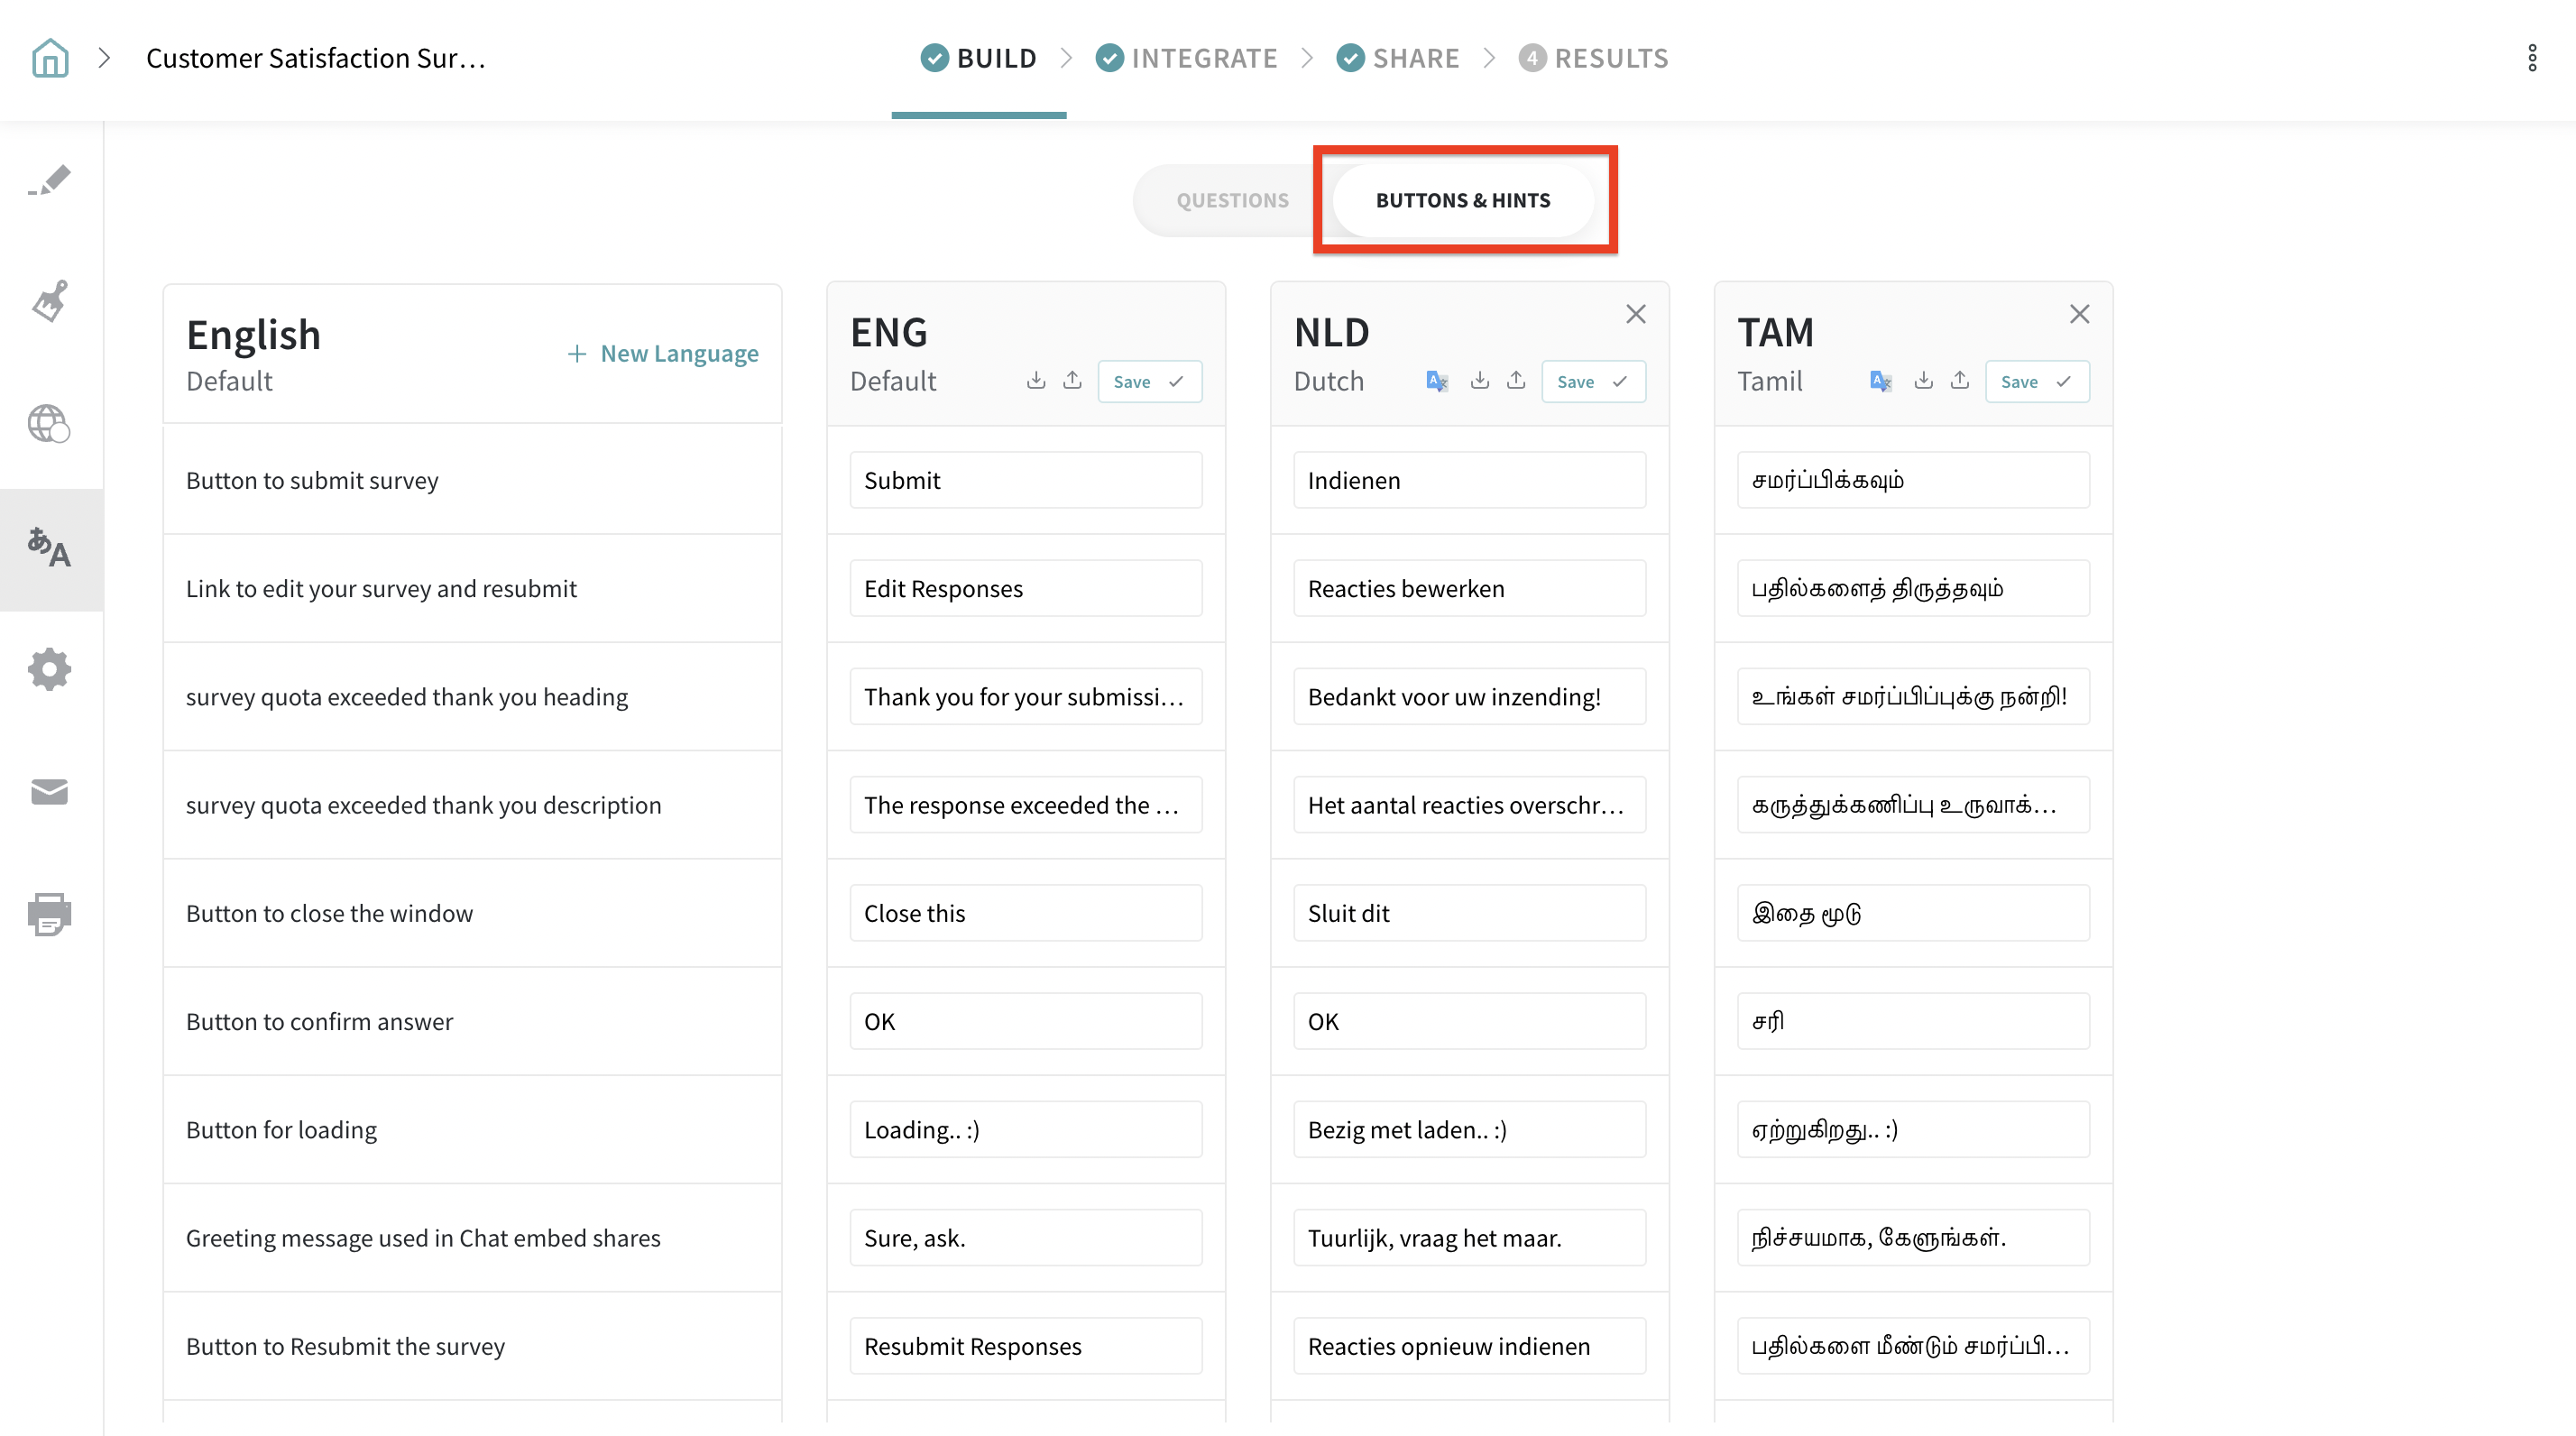The width and height of the screenshot is (2576, 1436).
Task: Open the email envelope sidebar icon
Action: point(49,792)
